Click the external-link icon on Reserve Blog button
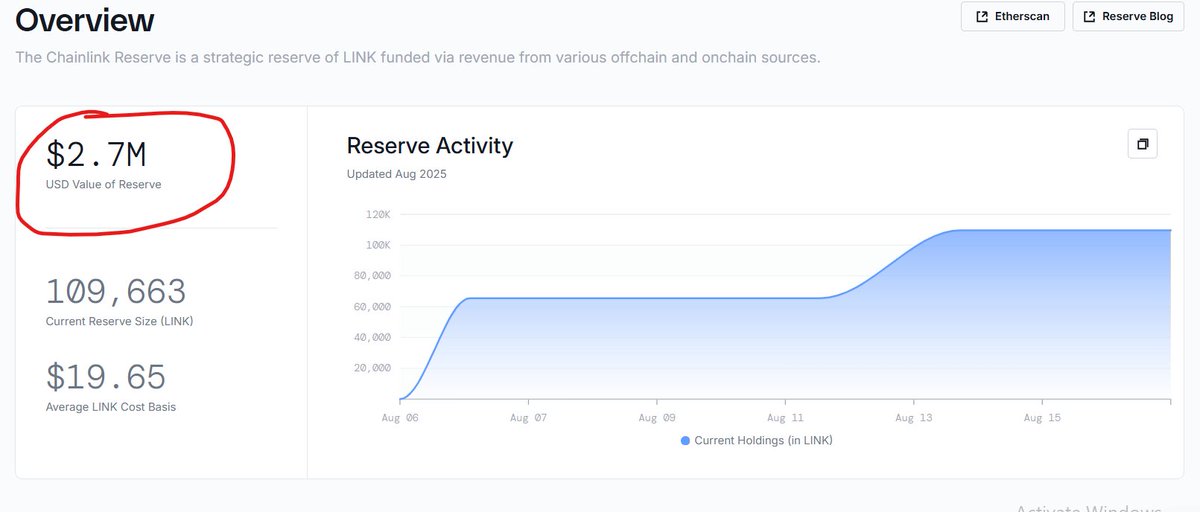1200x512 pixels. click(1090, 17)
